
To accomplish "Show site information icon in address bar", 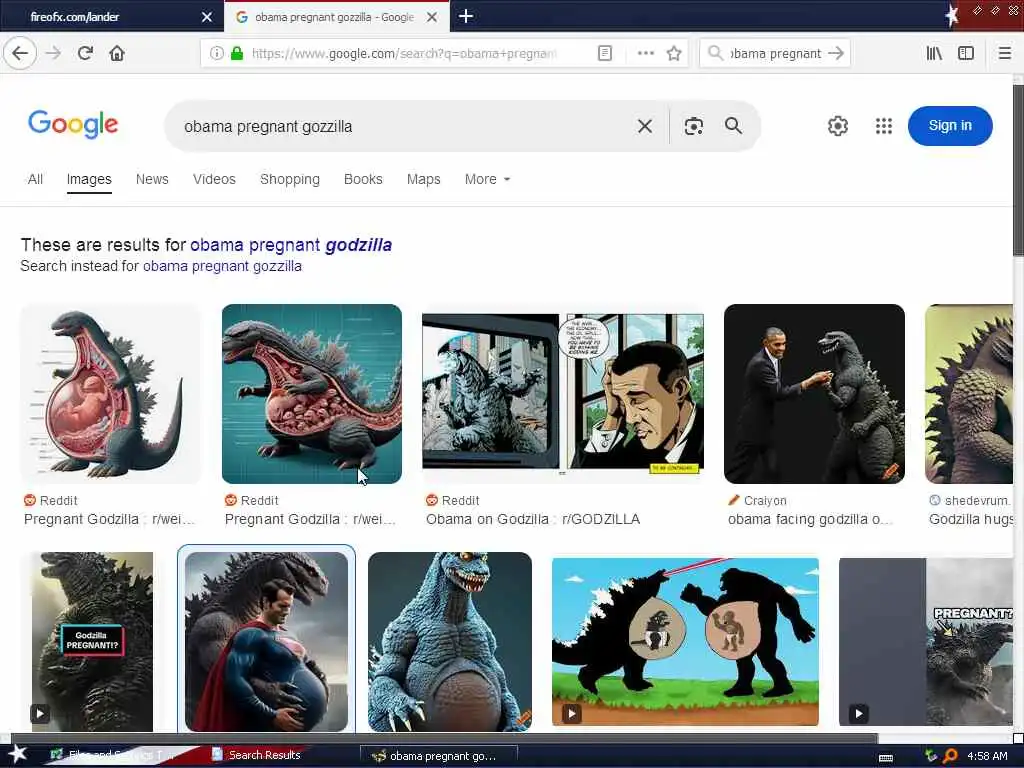I will pyautogui.click(x=217, y=54).
